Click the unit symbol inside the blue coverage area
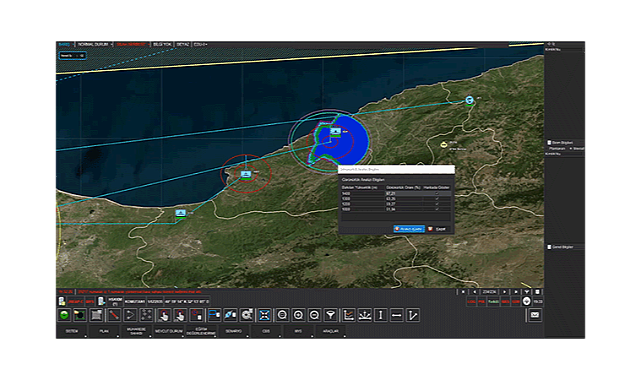The image size is (641, 380). [335, 132]
